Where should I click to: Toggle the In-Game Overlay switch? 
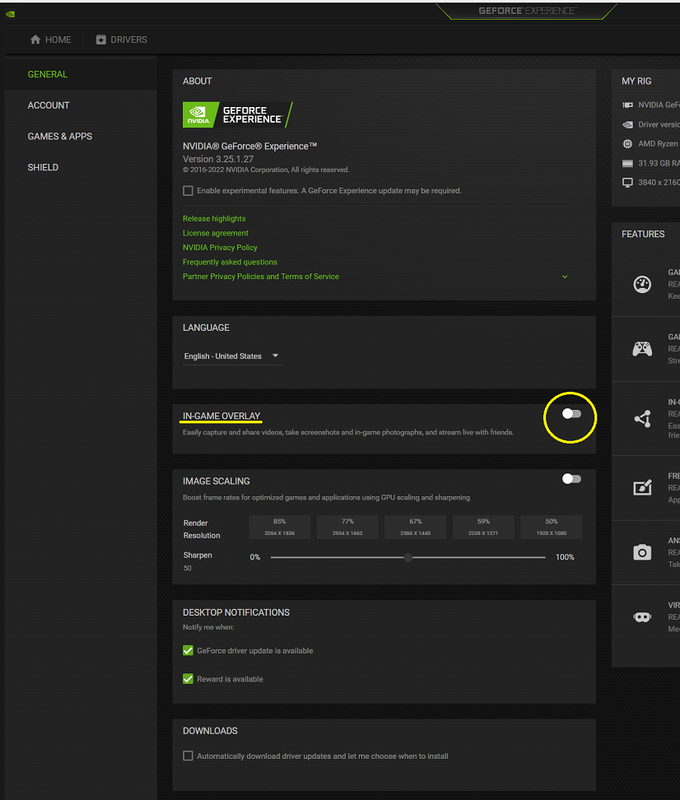[x=571, y=414]
